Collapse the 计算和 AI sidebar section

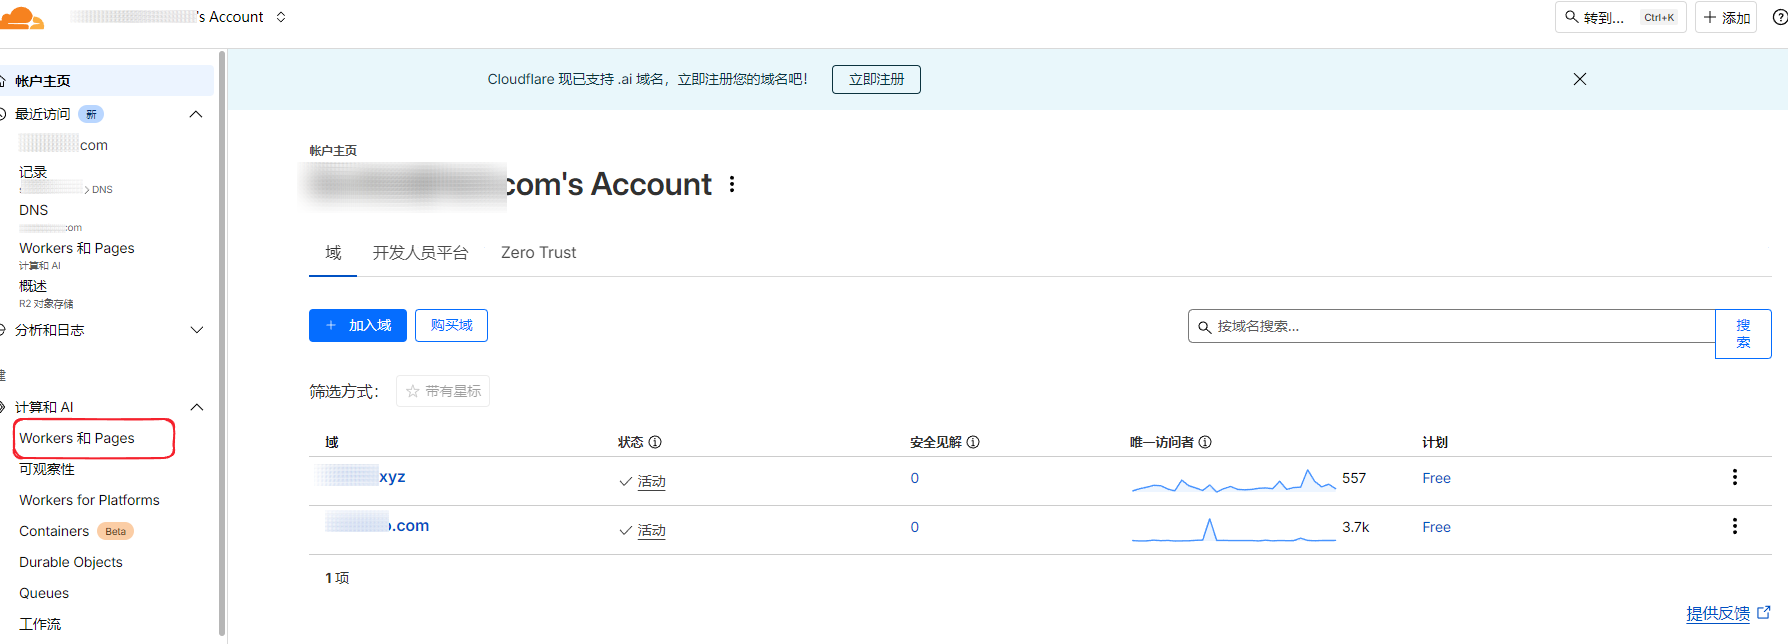click(196, 407)
